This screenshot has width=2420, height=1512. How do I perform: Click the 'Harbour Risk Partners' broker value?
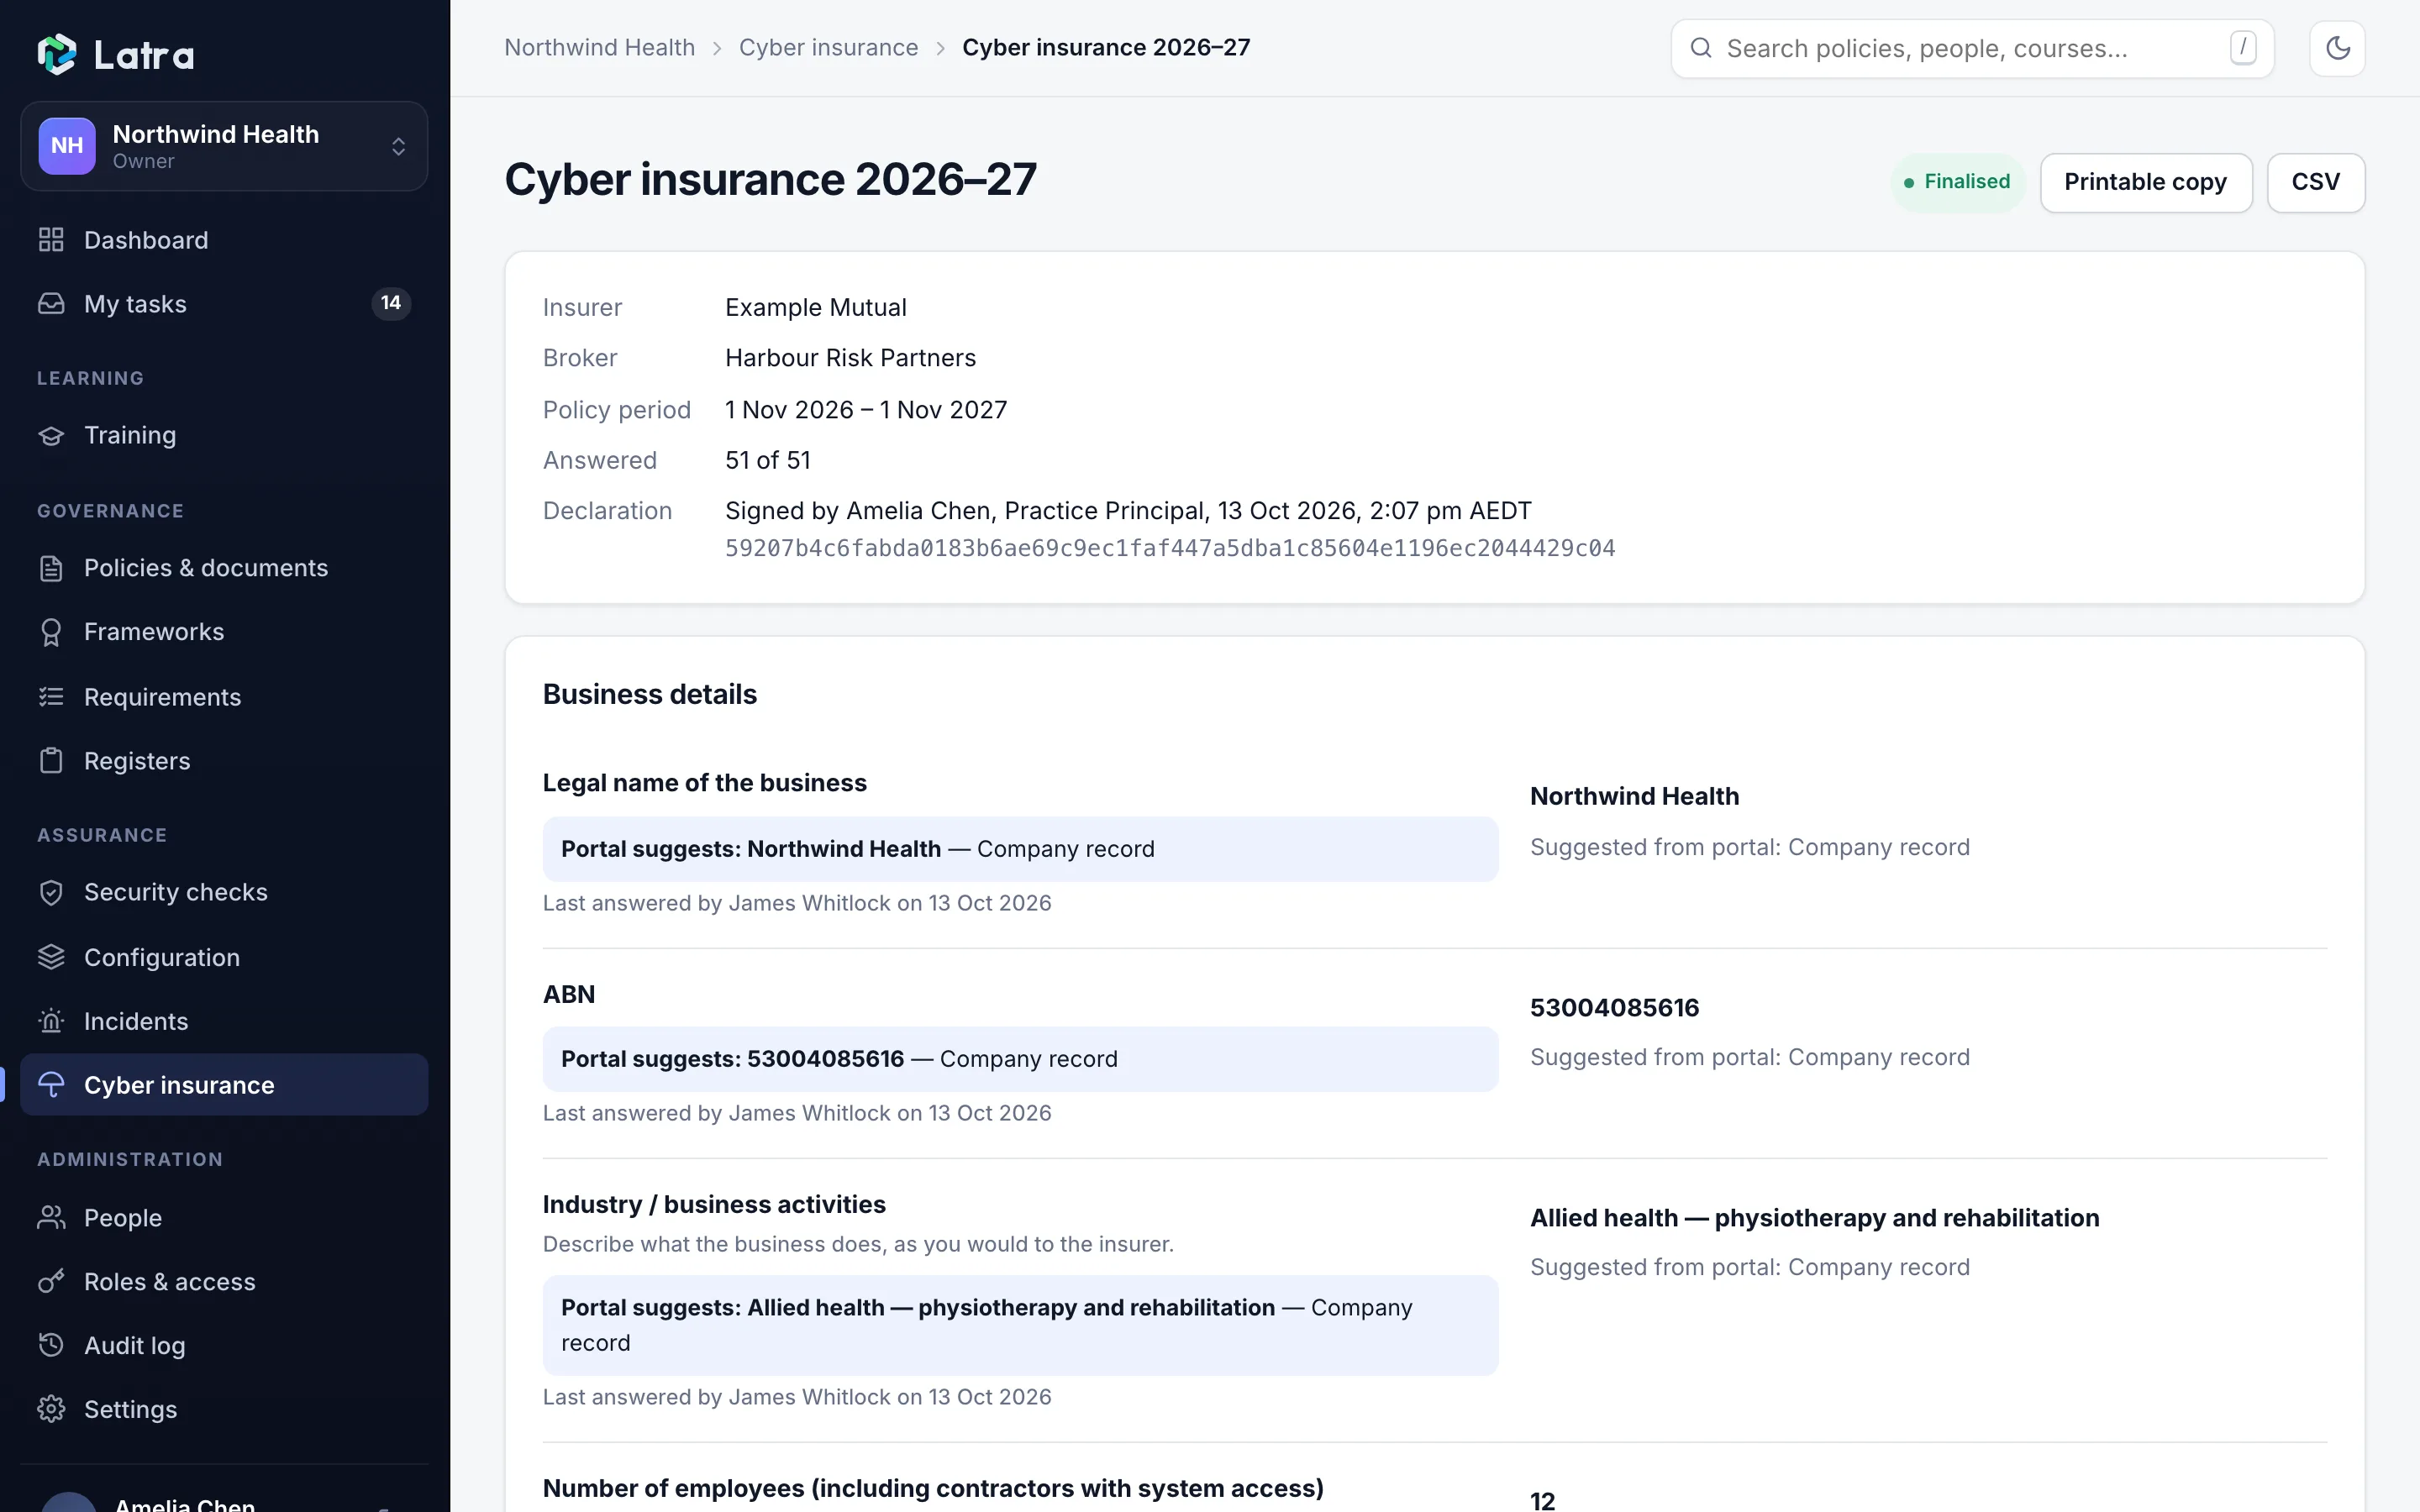[850, 358]
